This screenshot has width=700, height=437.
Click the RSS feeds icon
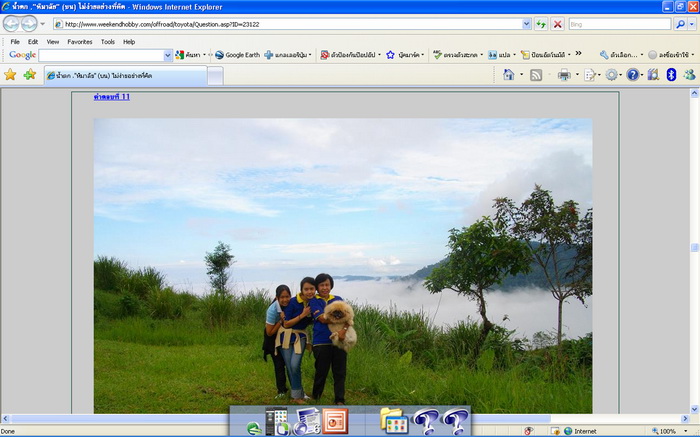(x=536, y=75)
